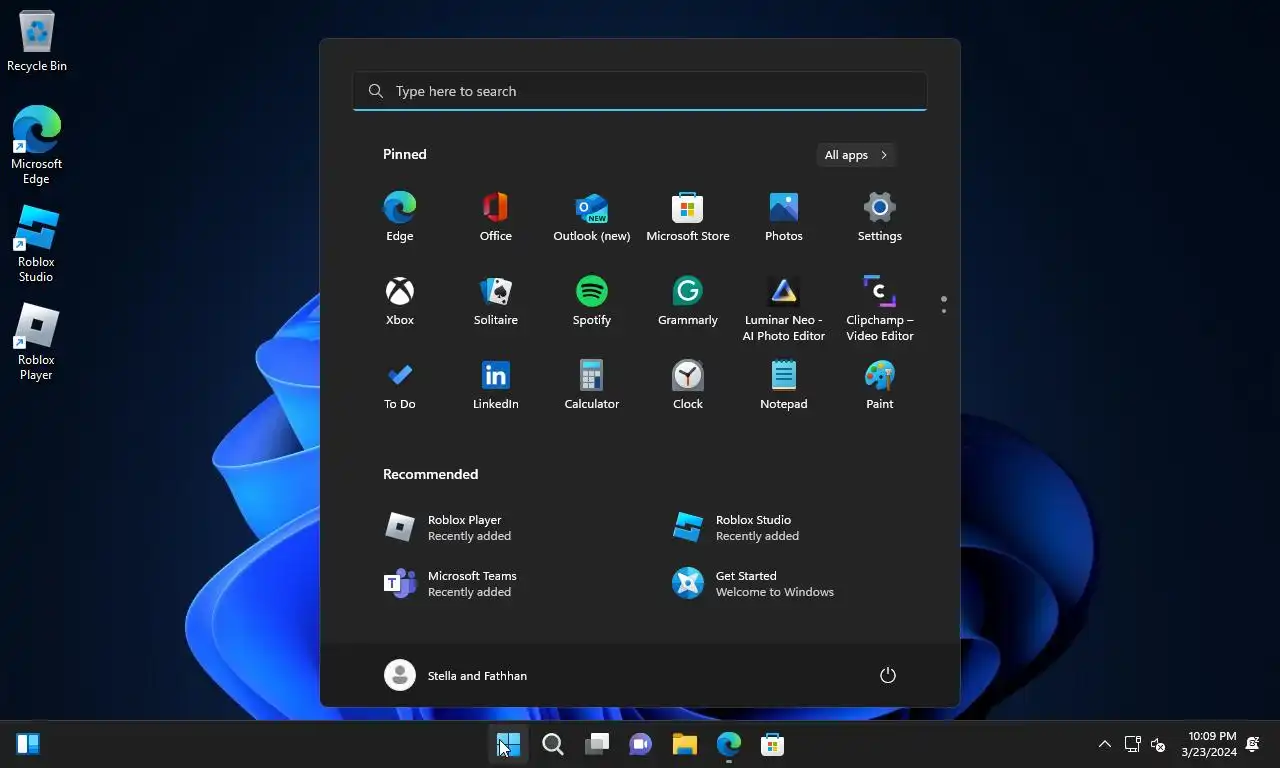Screen dimensions: 1280x768
Task: Open Luminar Neo AI Photo Editor
Action: [783, 309]
